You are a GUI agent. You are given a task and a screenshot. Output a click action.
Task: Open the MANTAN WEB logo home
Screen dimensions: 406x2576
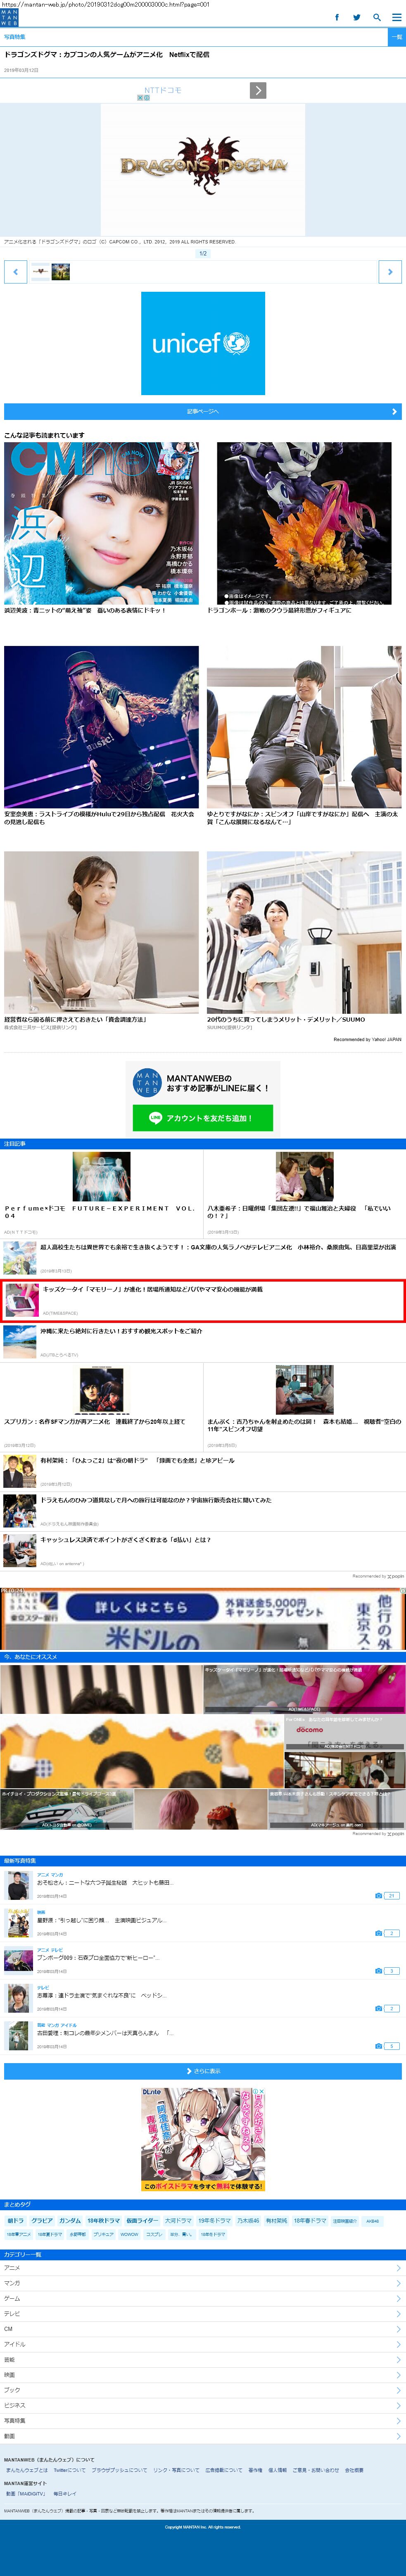pos(9,17)
